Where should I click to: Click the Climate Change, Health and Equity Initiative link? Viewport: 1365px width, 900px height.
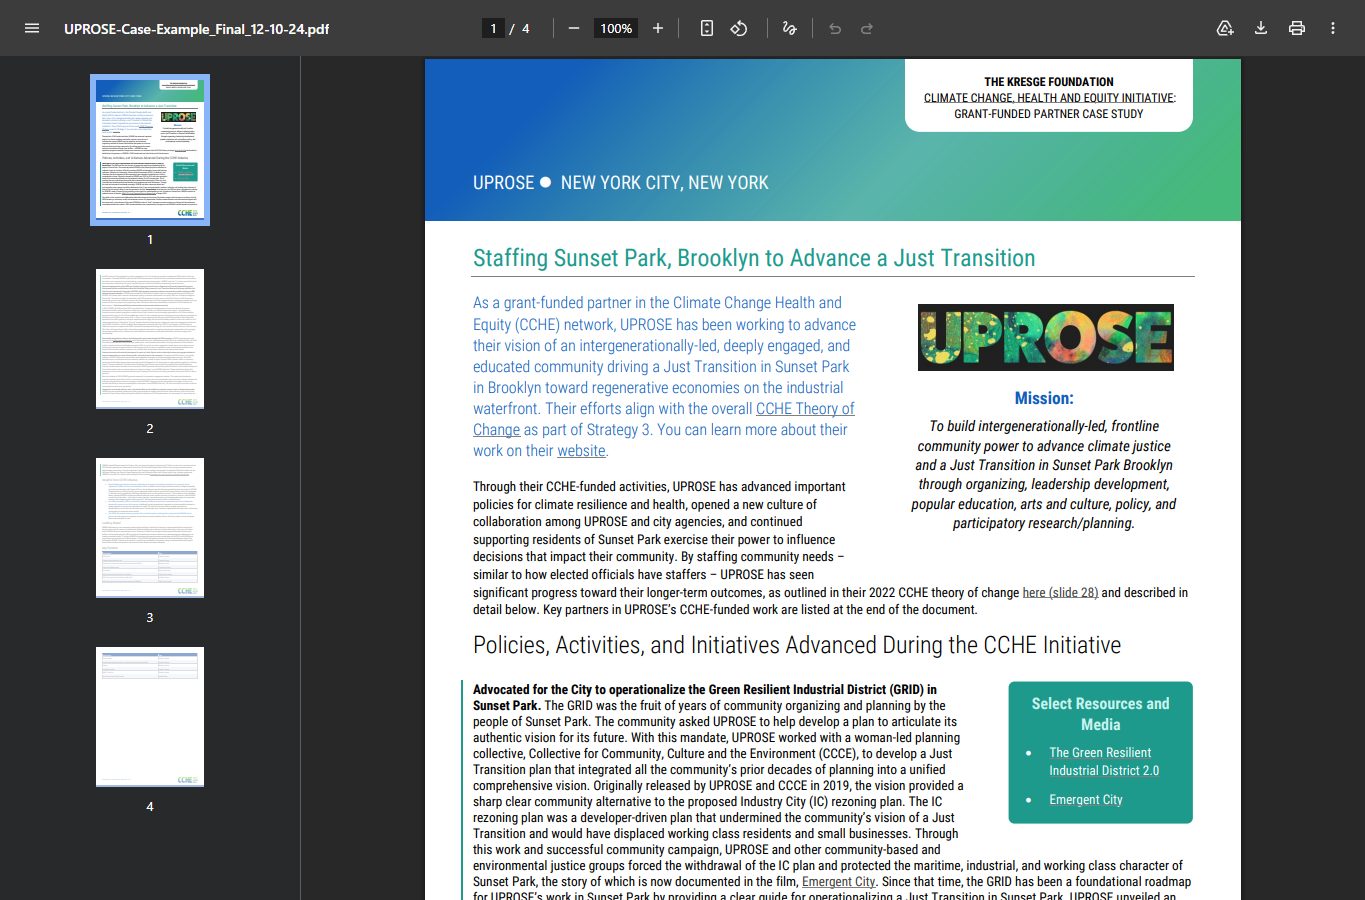click(1048, 98)
